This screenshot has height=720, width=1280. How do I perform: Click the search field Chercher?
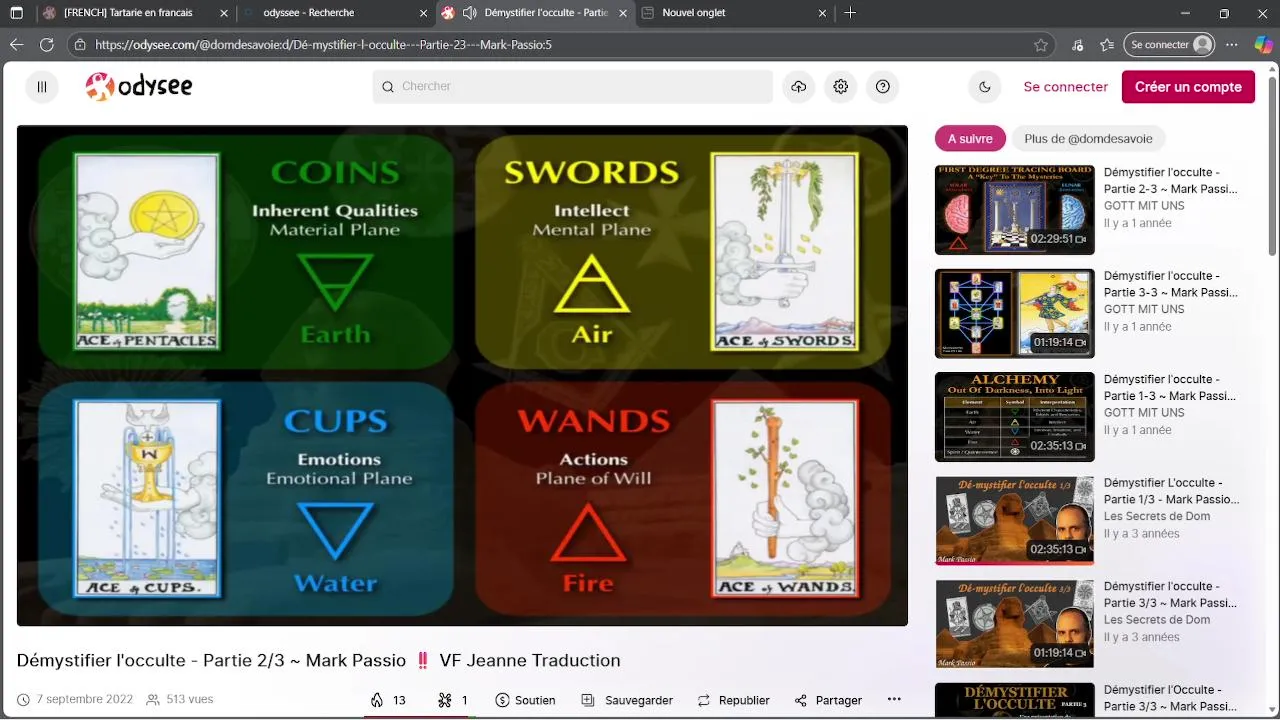(x=573, y=87)
